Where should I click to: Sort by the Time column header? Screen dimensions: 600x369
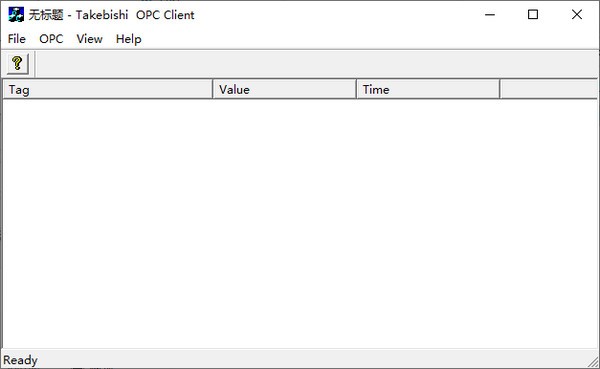tap(428, 89)
